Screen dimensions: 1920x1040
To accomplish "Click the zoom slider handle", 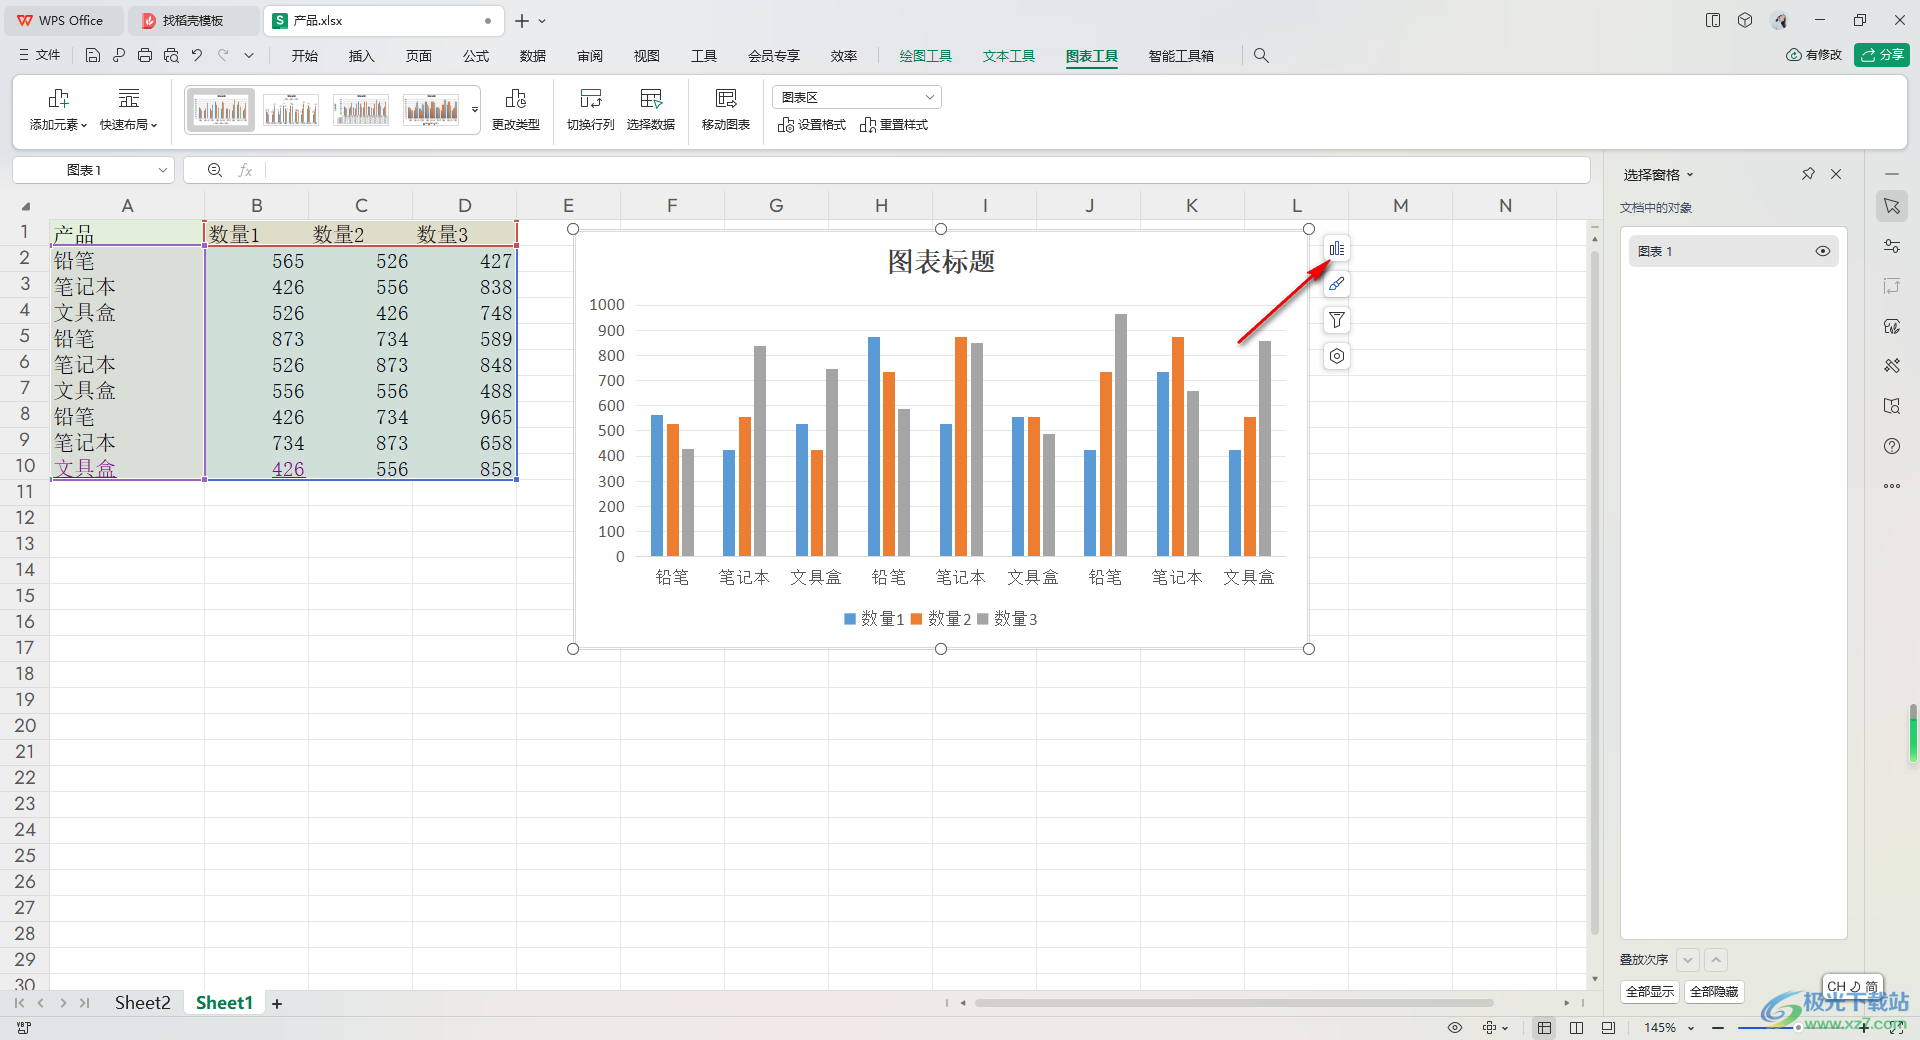I will tap(1798, 1028).
